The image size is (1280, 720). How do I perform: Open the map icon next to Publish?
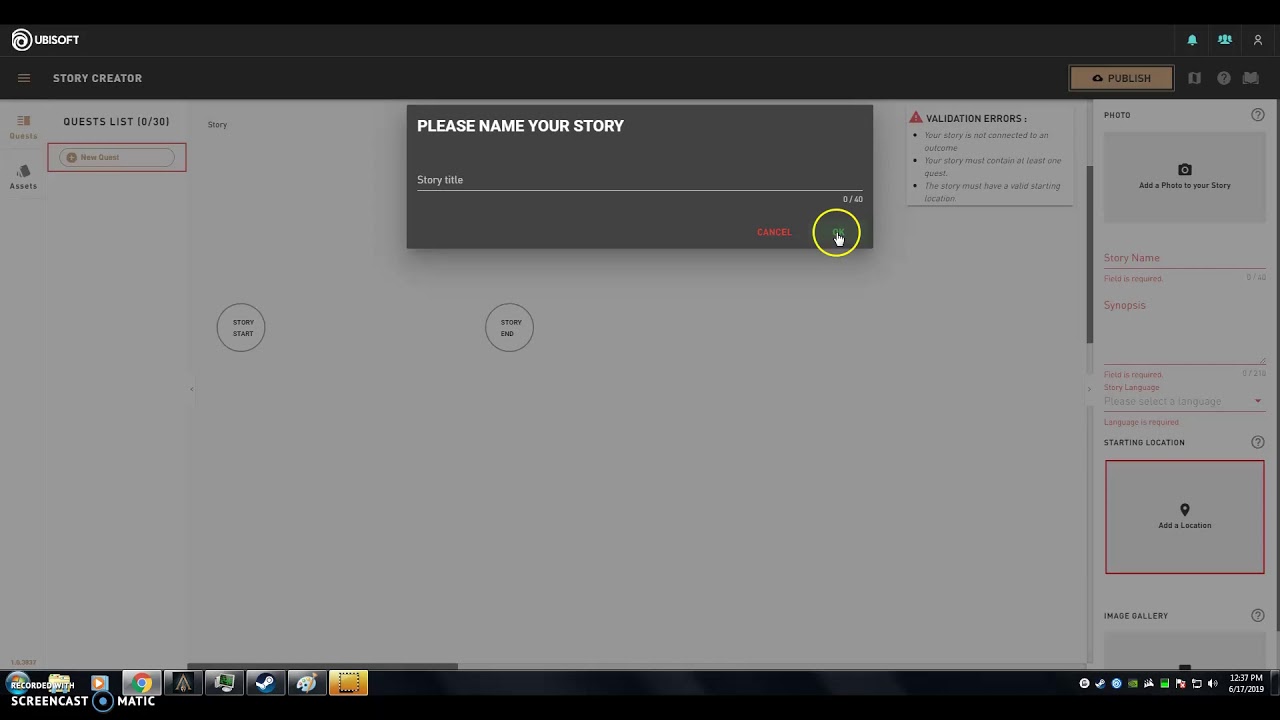(1194, 78)
